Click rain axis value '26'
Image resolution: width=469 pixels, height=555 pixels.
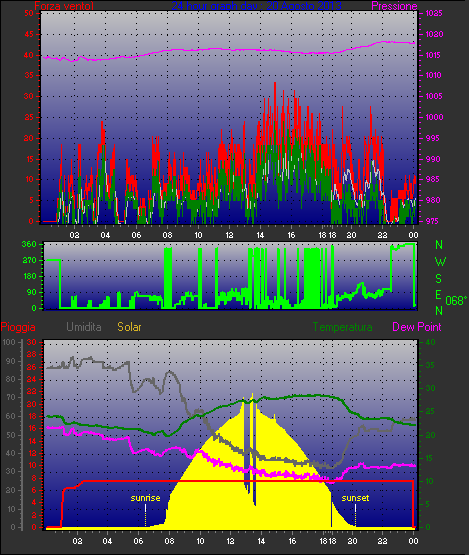click(32, 367)
